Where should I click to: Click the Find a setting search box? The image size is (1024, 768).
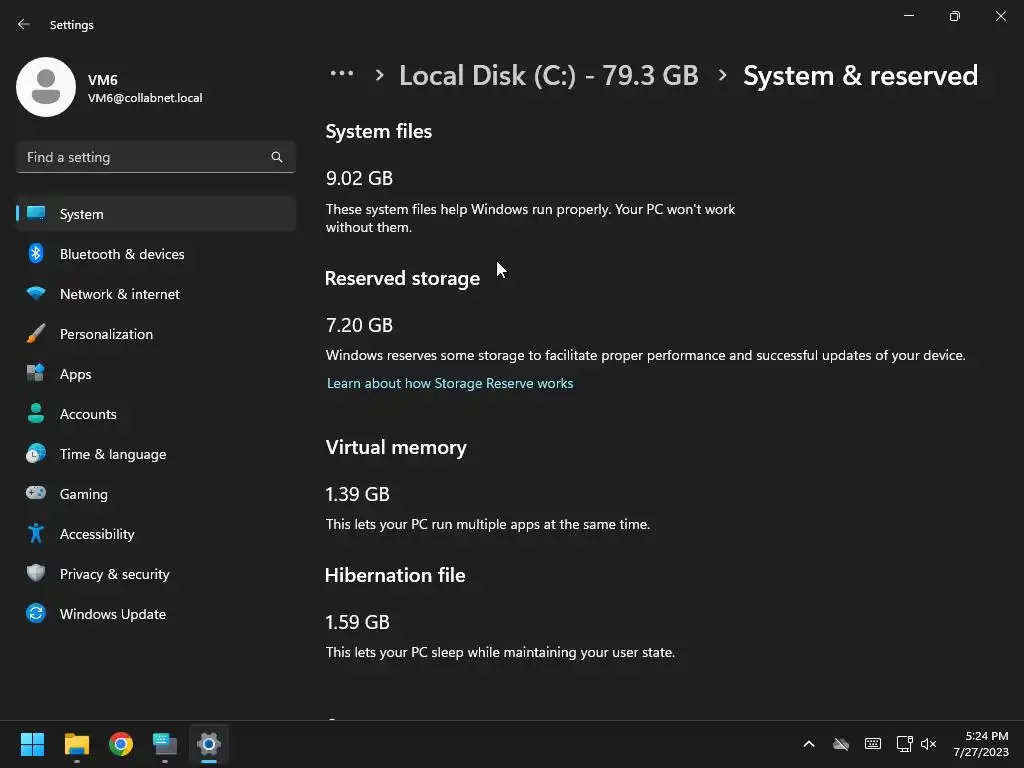point(145,157)
